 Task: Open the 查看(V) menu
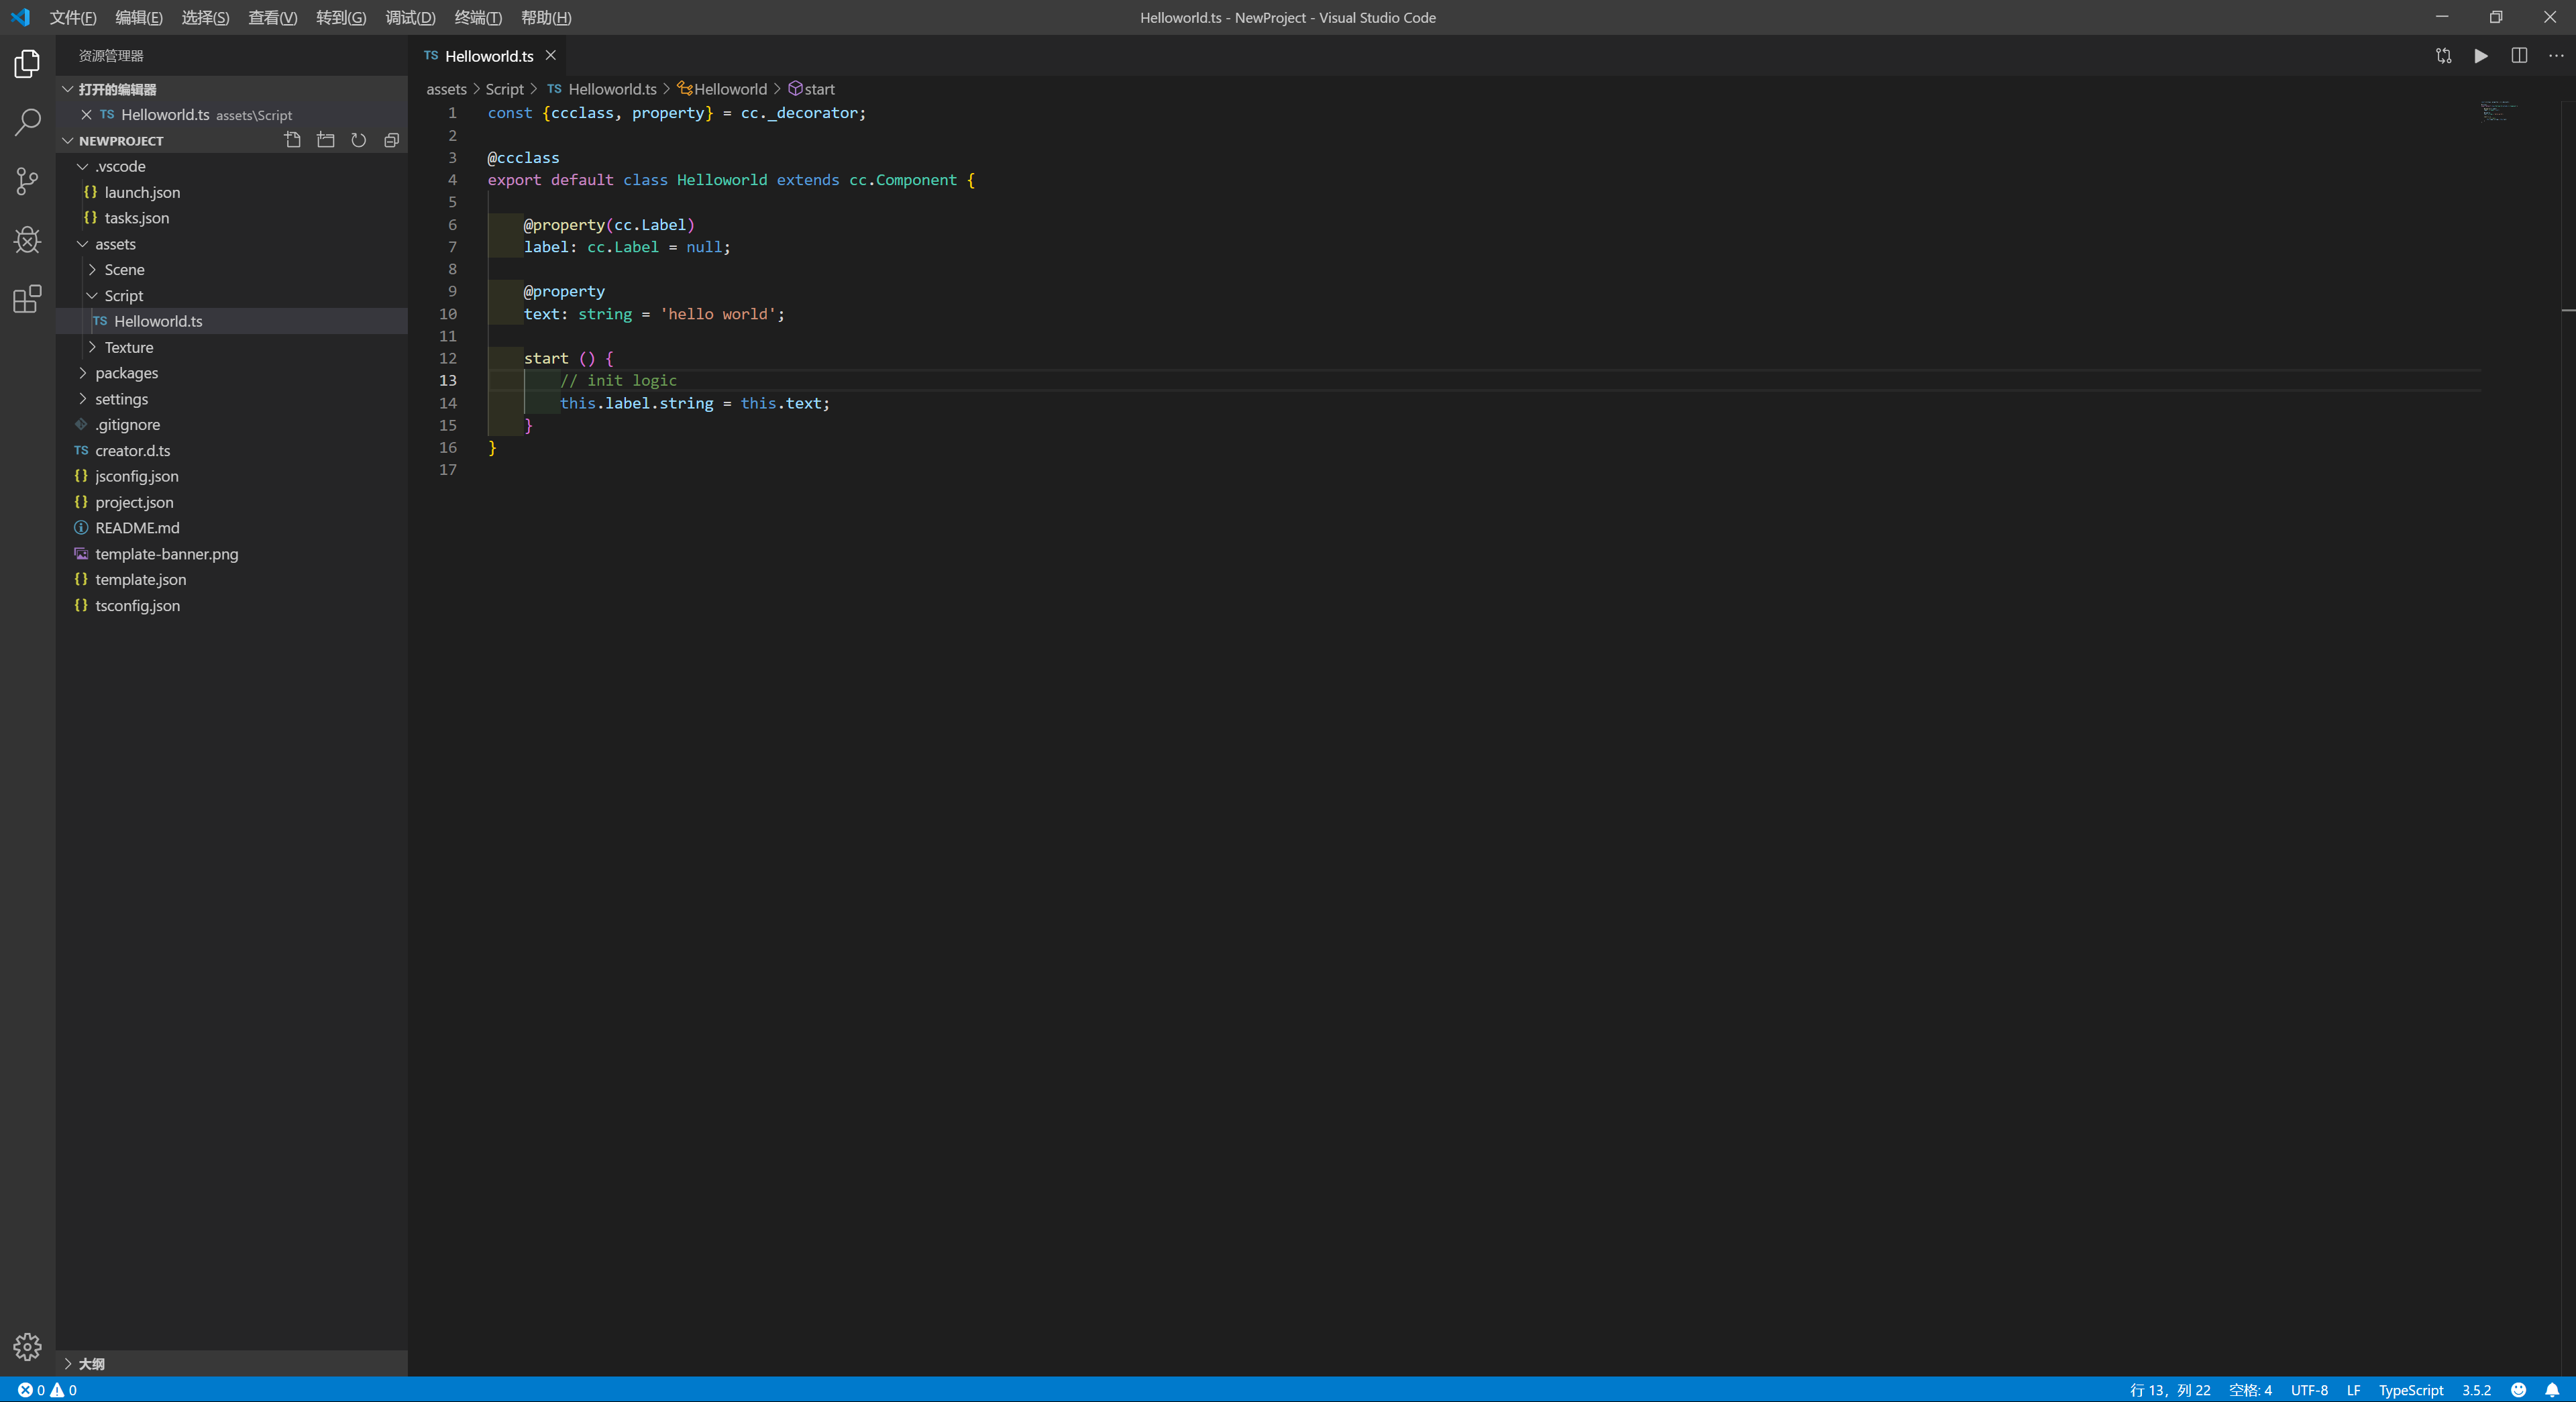[x=272, y=17]
